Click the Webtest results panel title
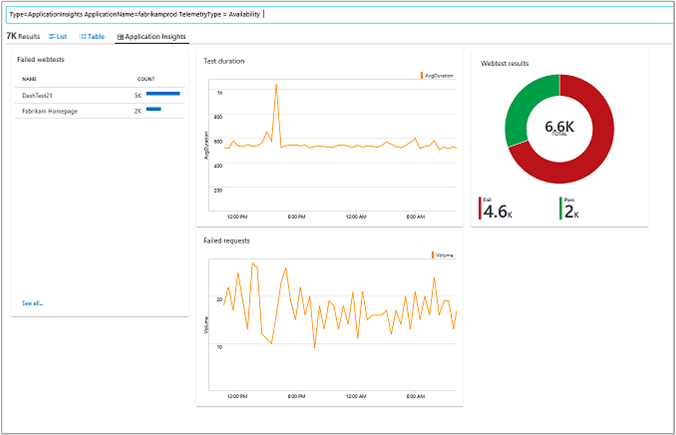 point(504,63)
